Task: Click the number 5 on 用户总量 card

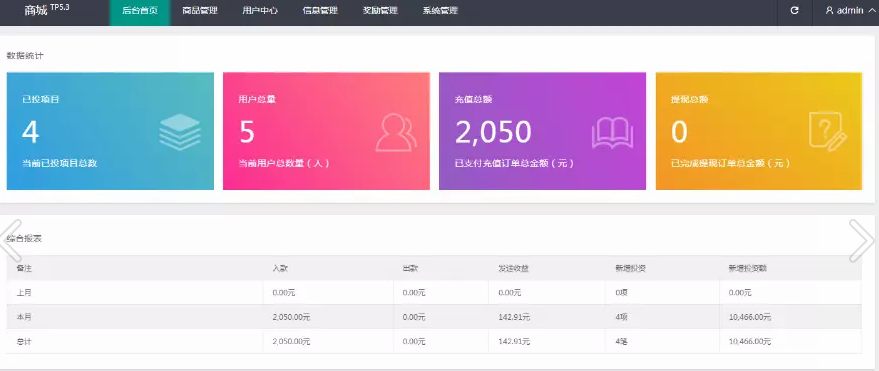Action: (x=247, y=132)
